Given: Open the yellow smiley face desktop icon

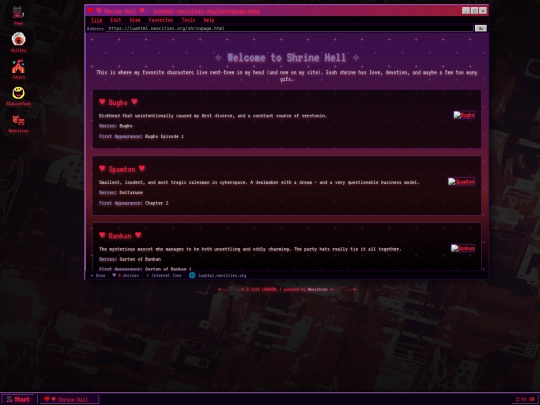Looking at the screenshot, I should click(x=18, y=96).
